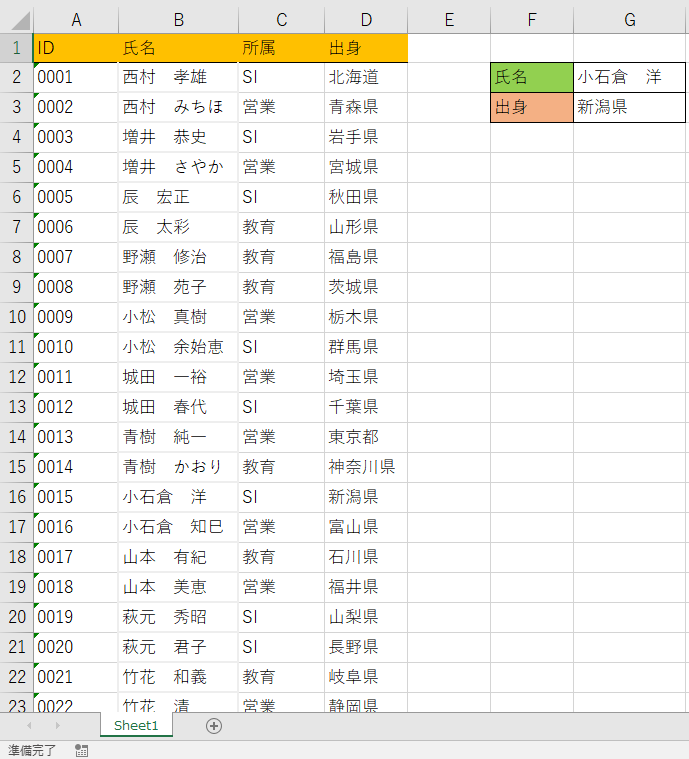Click cell 千葉県
Image resolution: width=689 pixels, height=759 pixels.
click(366, 408)
